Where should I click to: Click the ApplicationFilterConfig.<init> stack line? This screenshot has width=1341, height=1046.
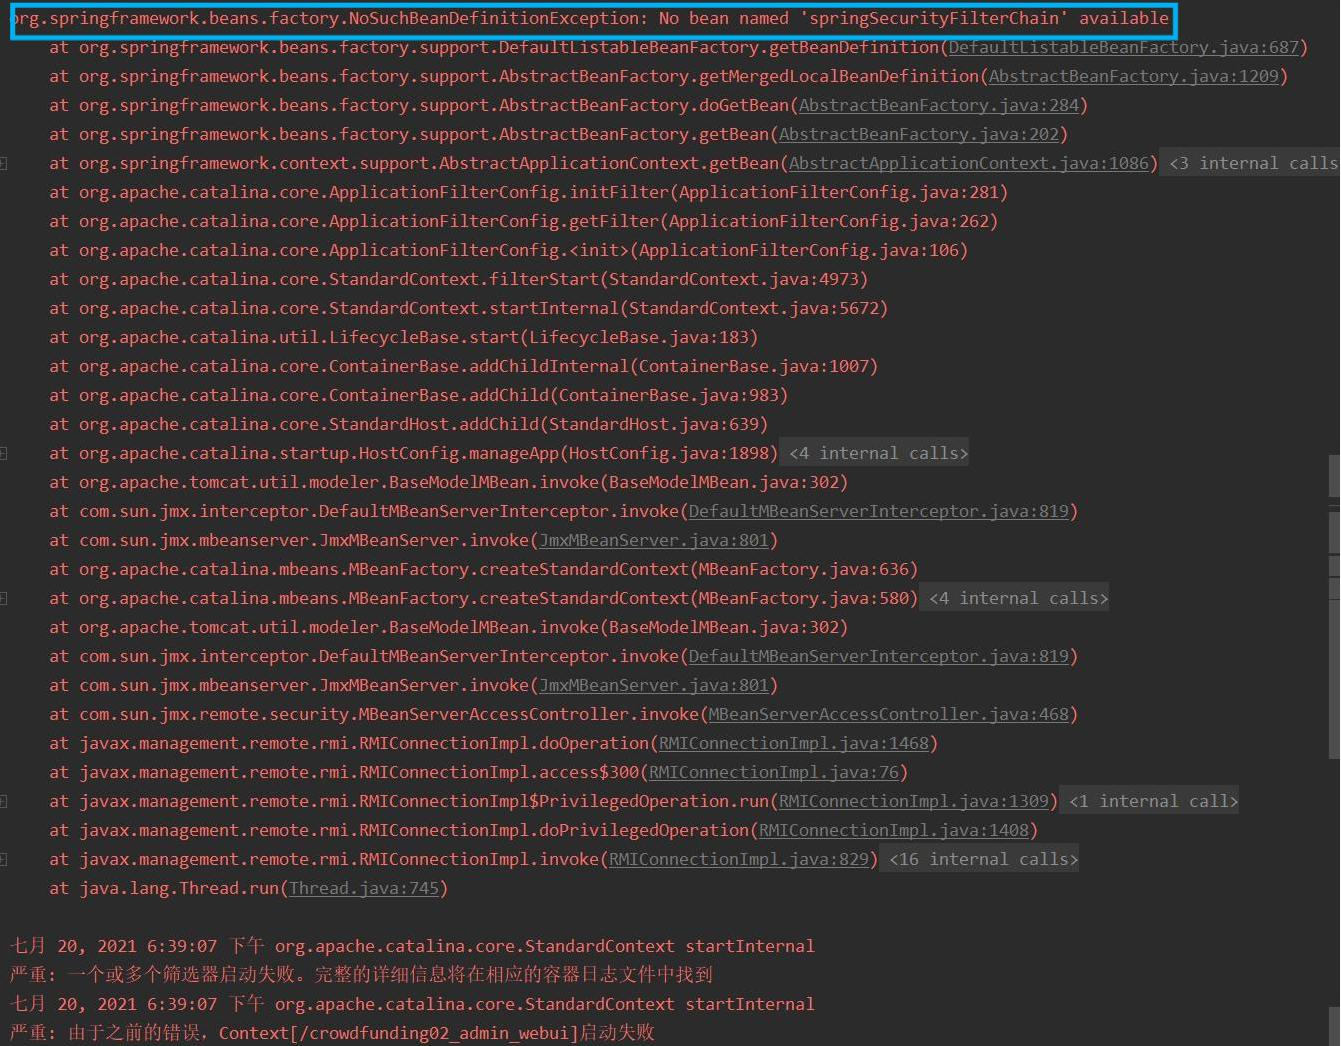coord(508,250)
